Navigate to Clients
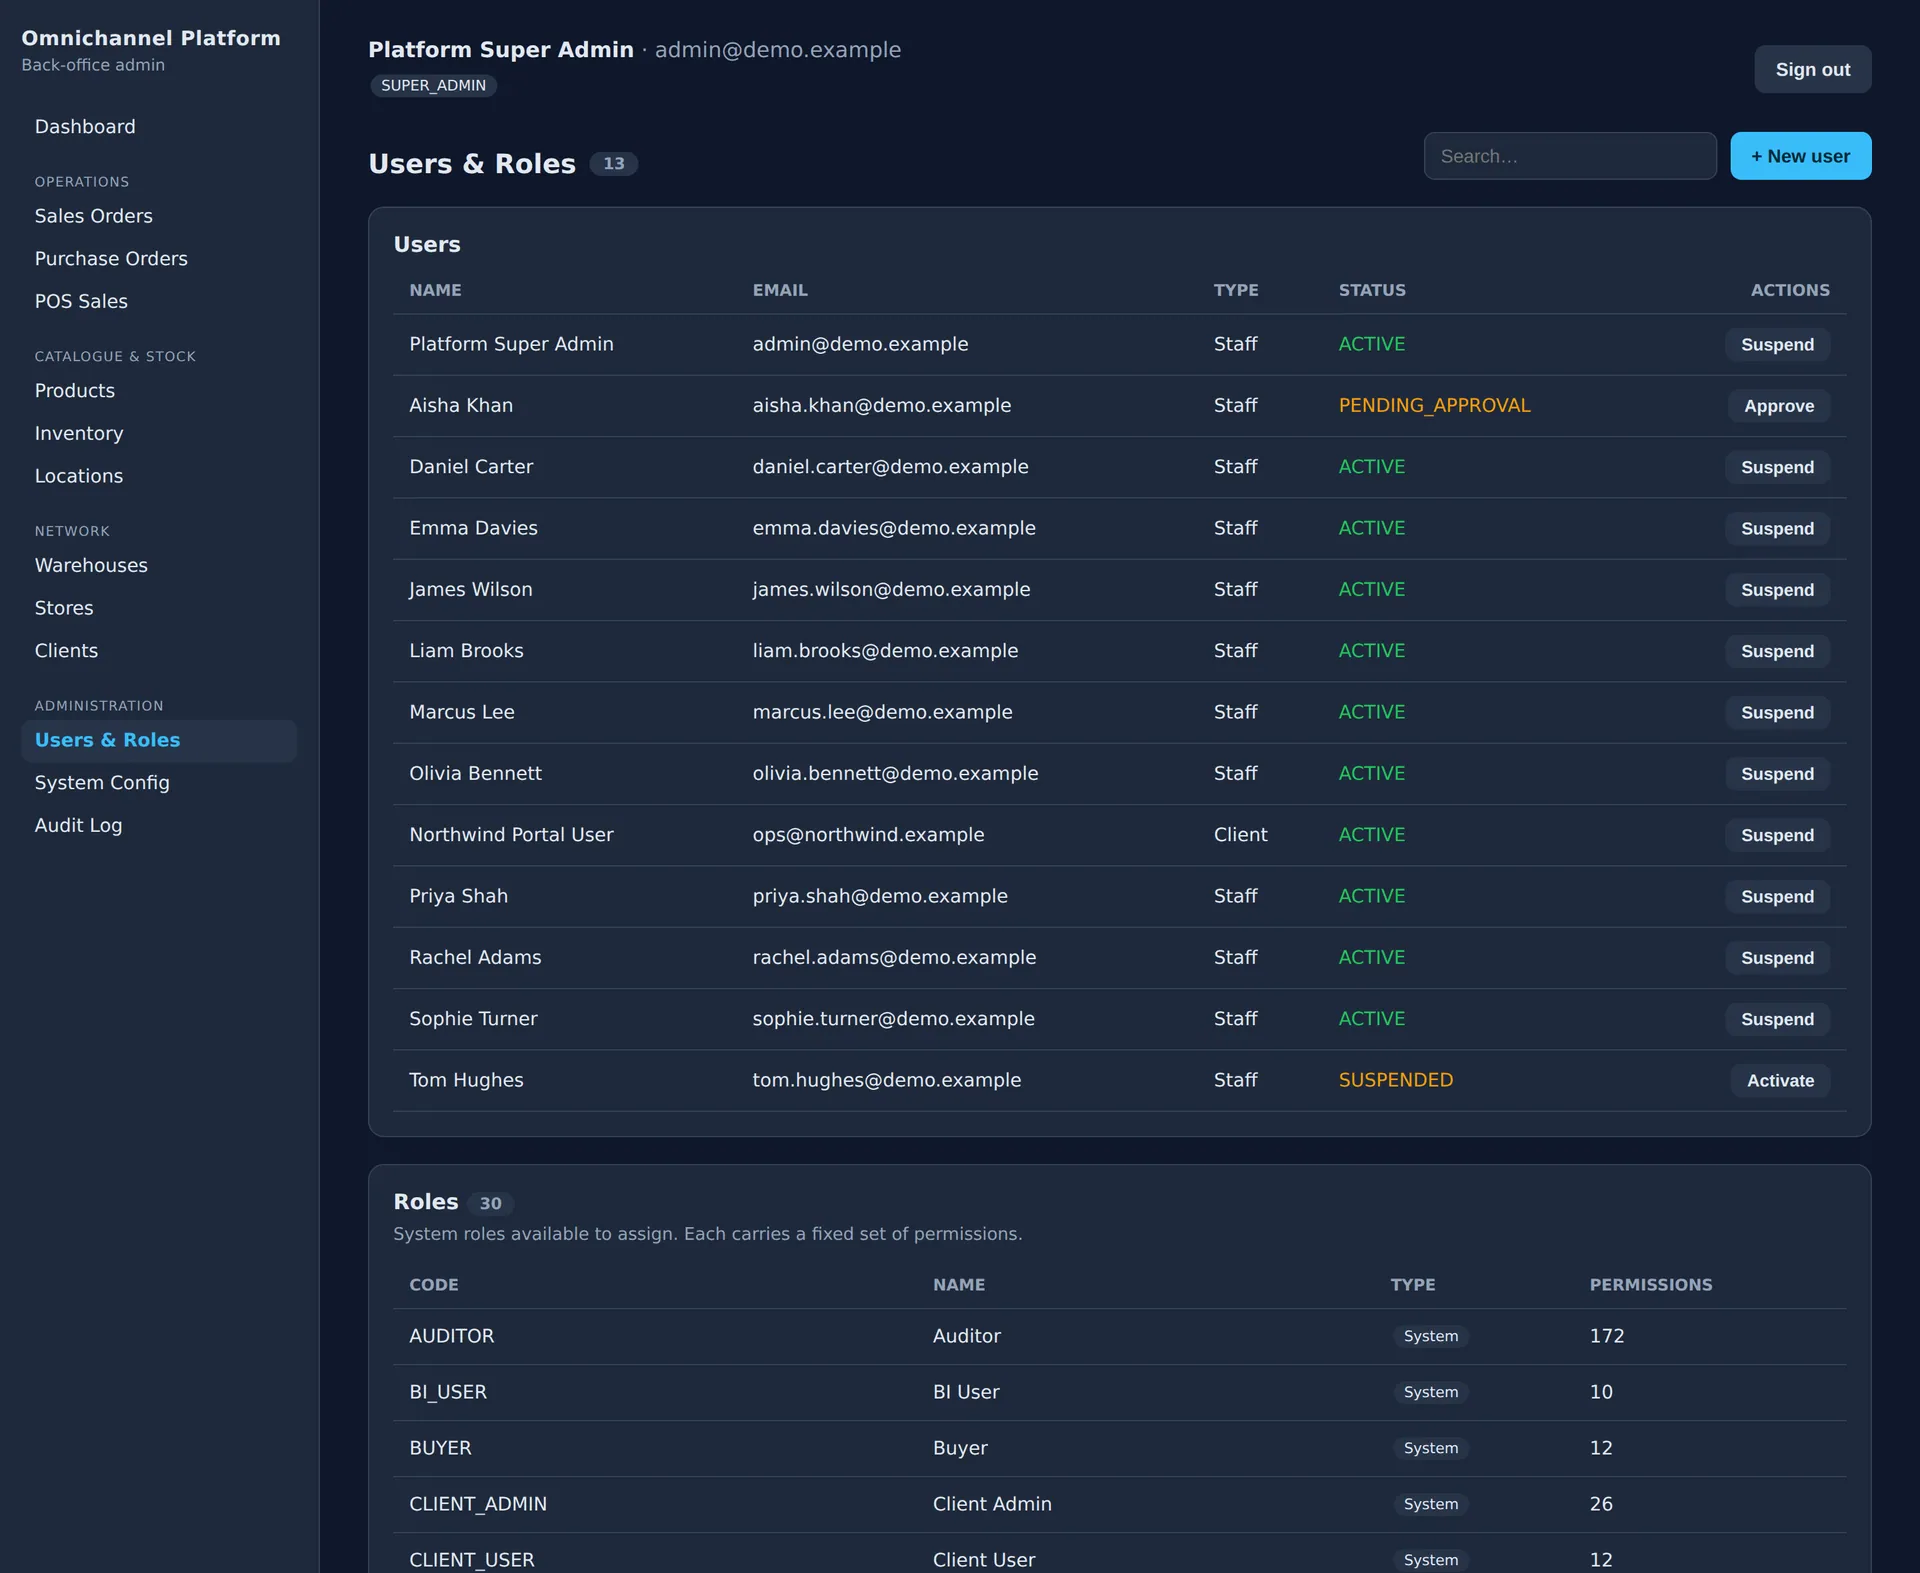Viewport: 1920px width, 1573px height. click(x=159, y=651)
